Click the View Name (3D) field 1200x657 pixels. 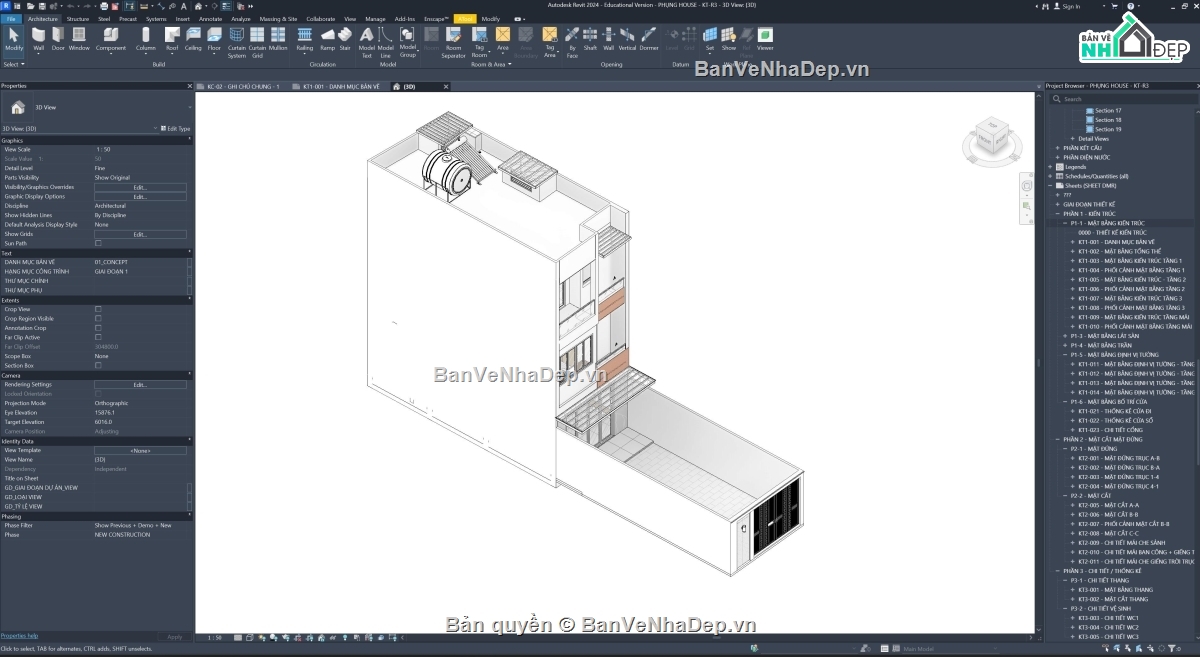tap(140, 460)
